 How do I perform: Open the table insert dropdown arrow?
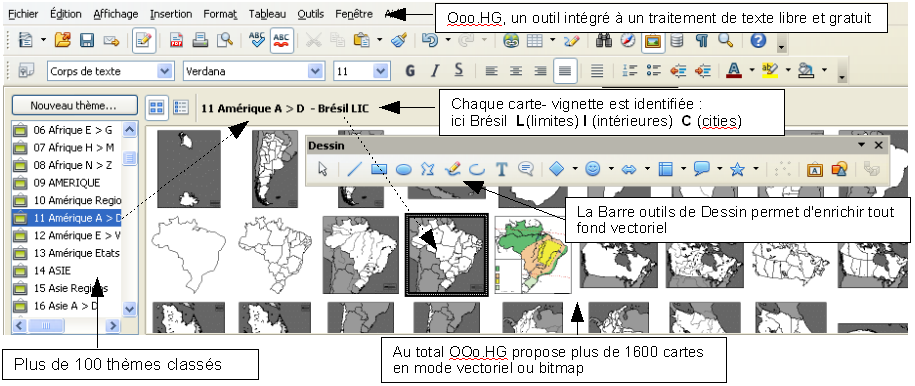tap(552, 40)
